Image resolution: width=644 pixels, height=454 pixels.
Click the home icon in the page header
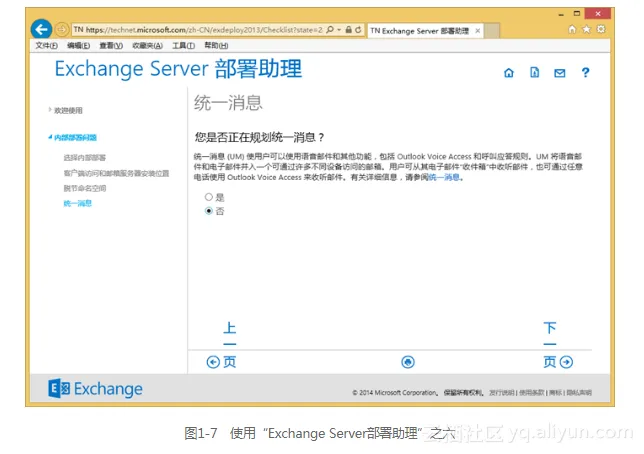click(x=509, y=72)
